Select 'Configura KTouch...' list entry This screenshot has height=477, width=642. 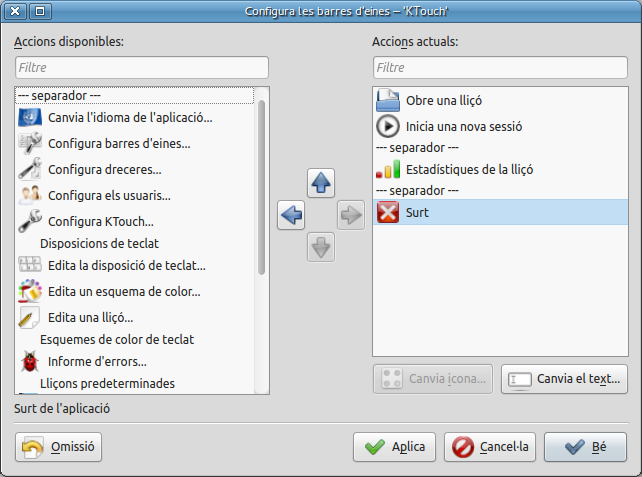[100, 220]
